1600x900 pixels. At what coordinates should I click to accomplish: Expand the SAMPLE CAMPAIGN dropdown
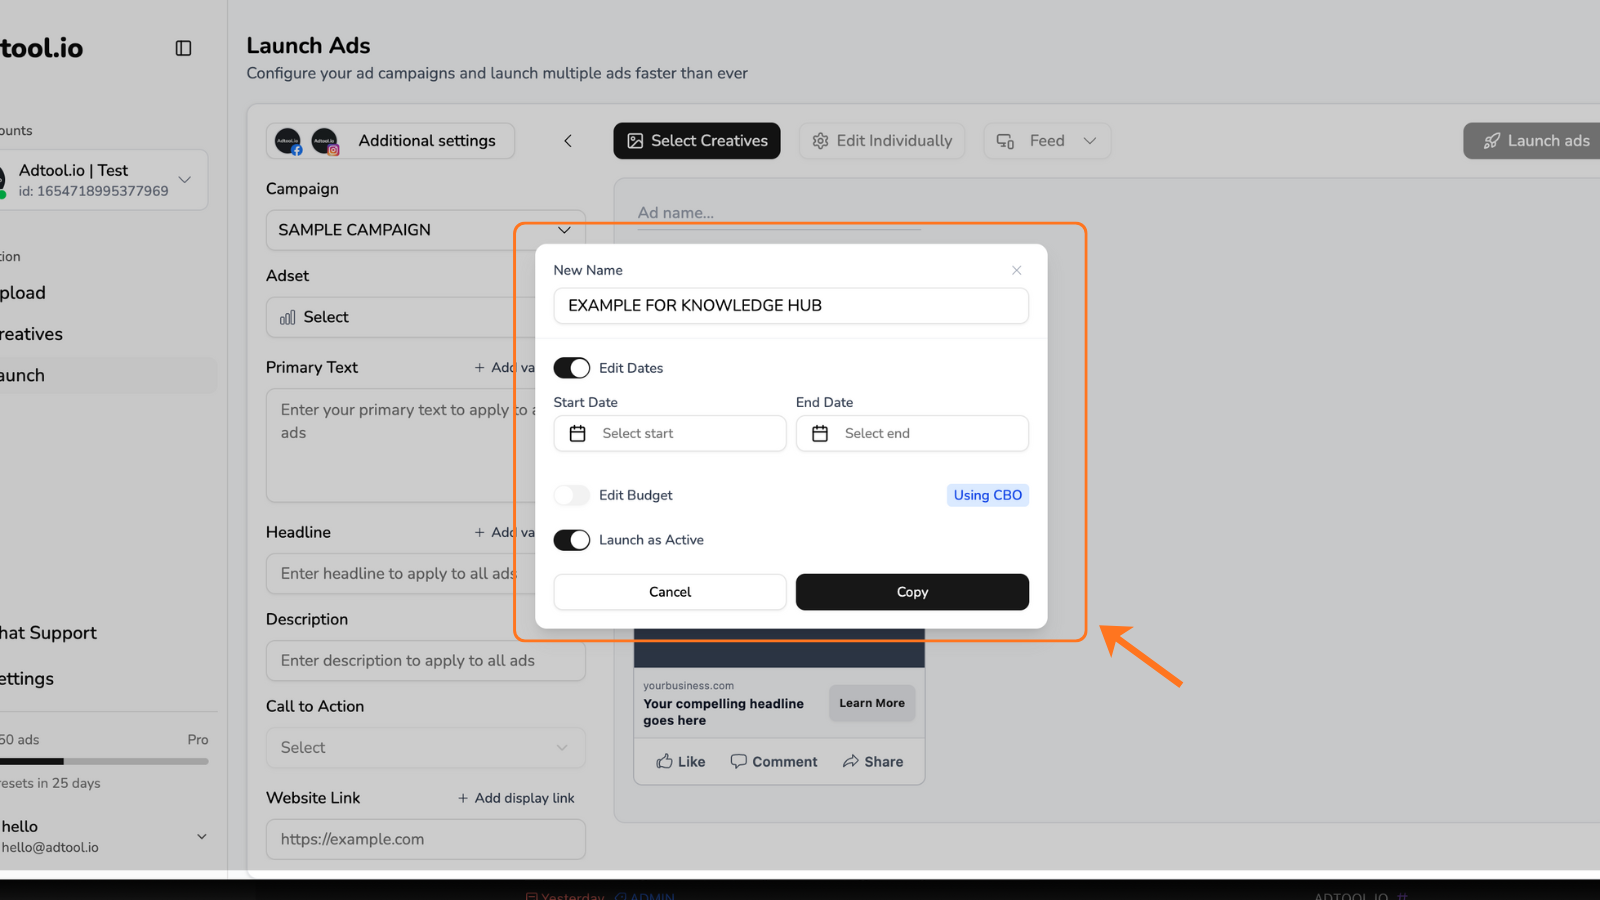coord(563,230)
